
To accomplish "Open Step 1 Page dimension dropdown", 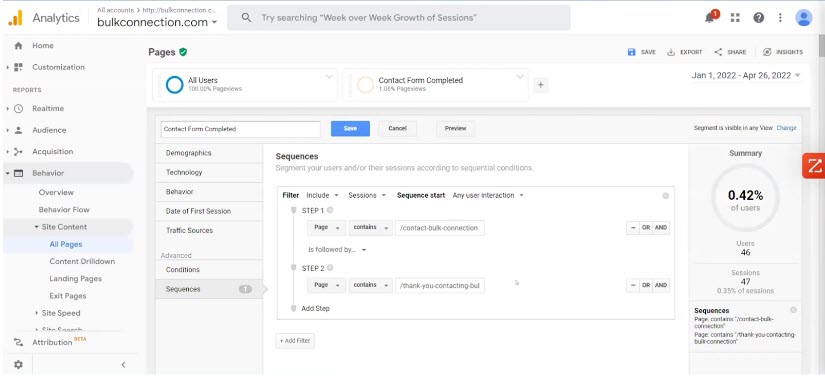I will click(x=327, y=228).
